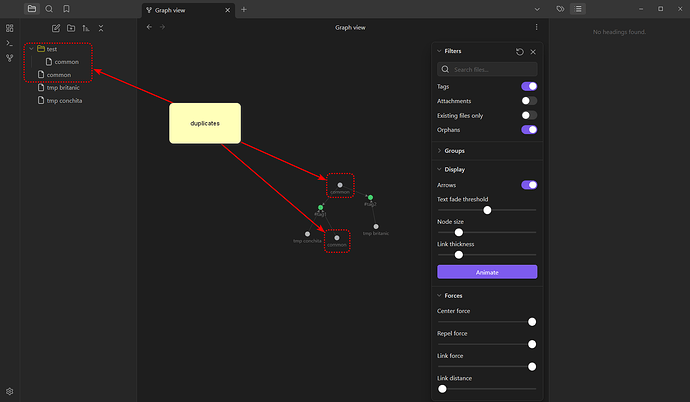Adjust the Link distance slider
The height and width of the screenshot is (402, 690).
click(487, 389)
